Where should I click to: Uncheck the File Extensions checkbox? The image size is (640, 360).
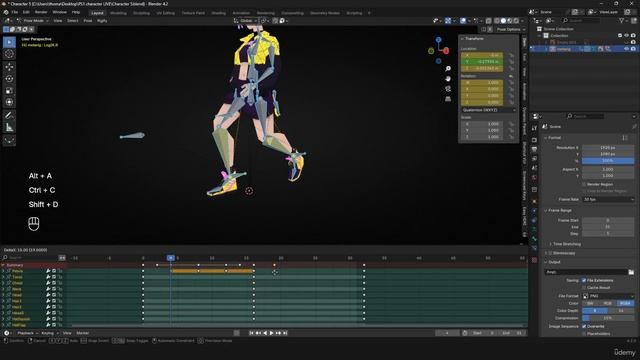pos(584,280)
